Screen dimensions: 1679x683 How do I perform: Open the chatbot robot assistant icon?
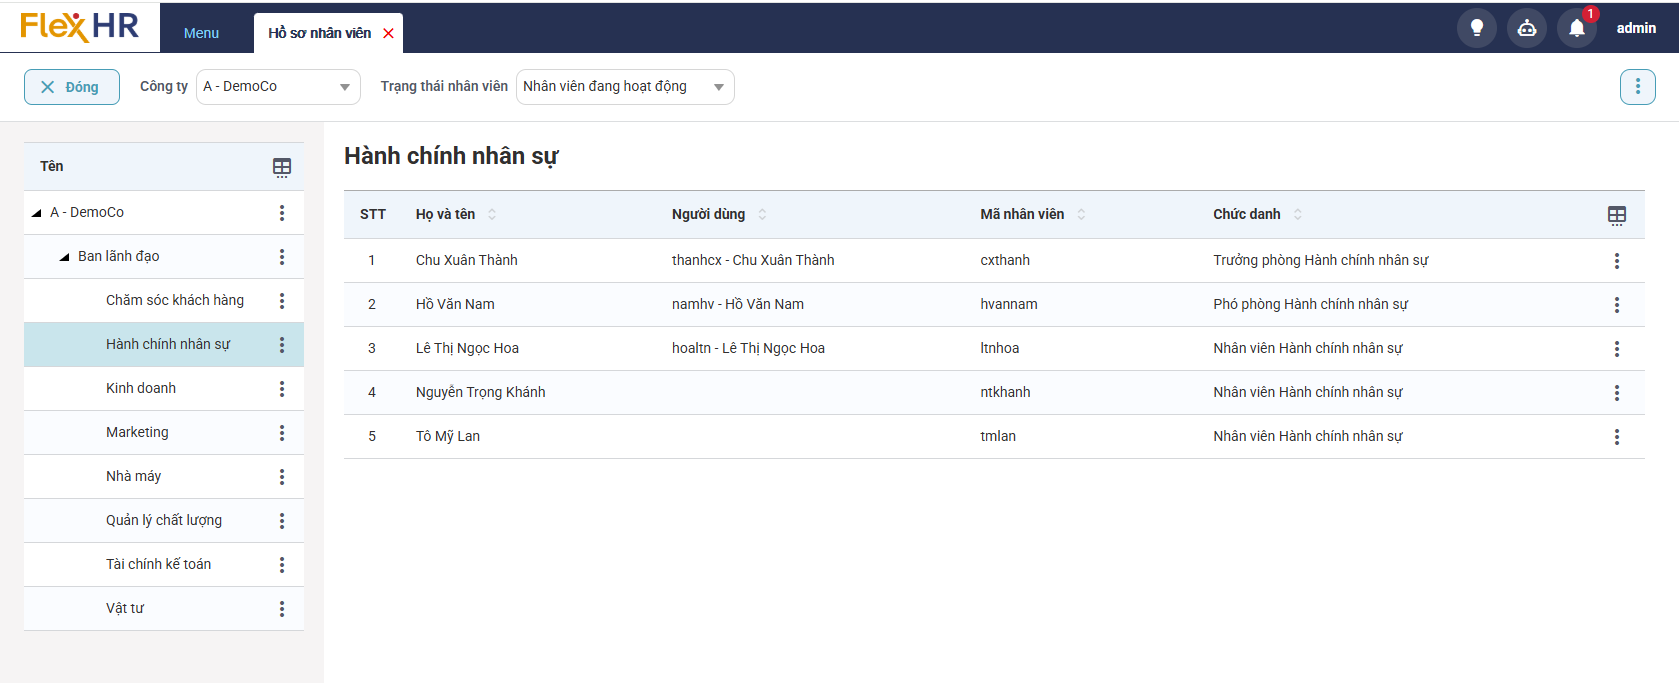[1526, 28]
